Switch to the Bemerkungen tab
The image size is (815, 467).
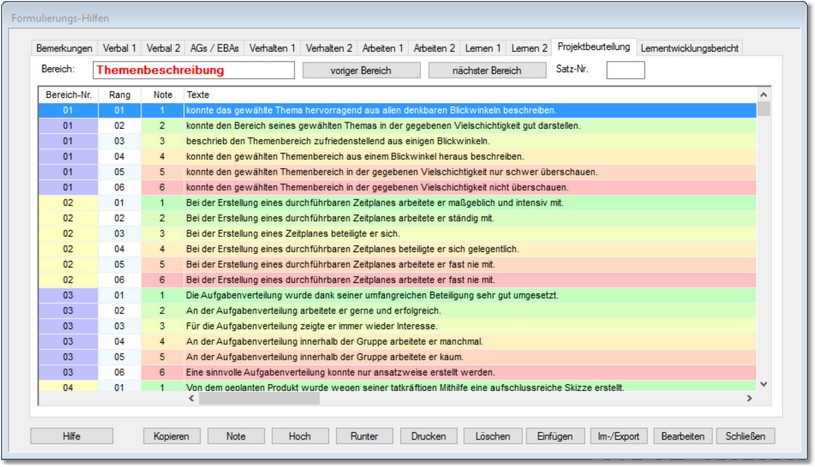coord(65,47)
